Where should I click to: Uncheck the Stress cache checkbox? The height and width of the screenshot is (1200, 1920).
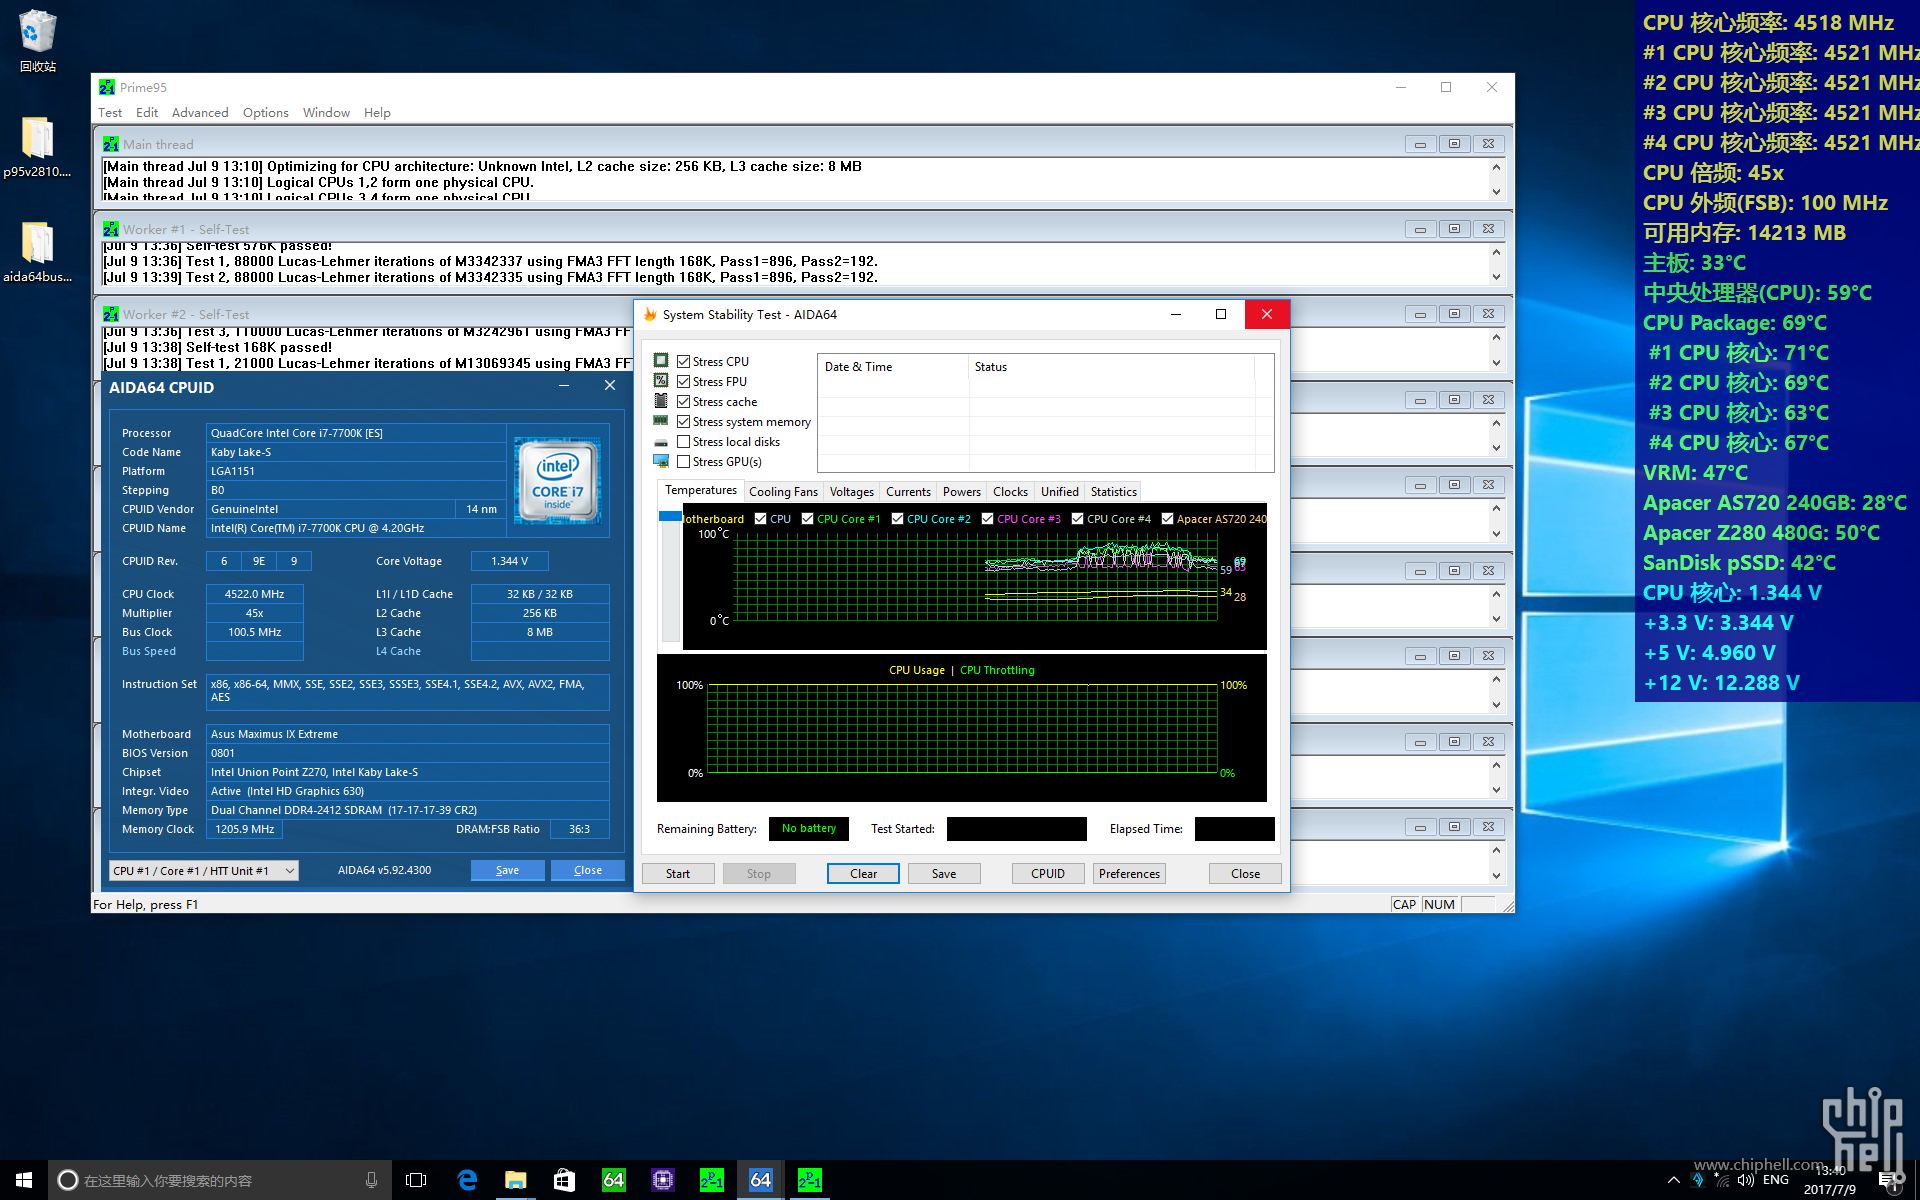click(x=684, y=401)
